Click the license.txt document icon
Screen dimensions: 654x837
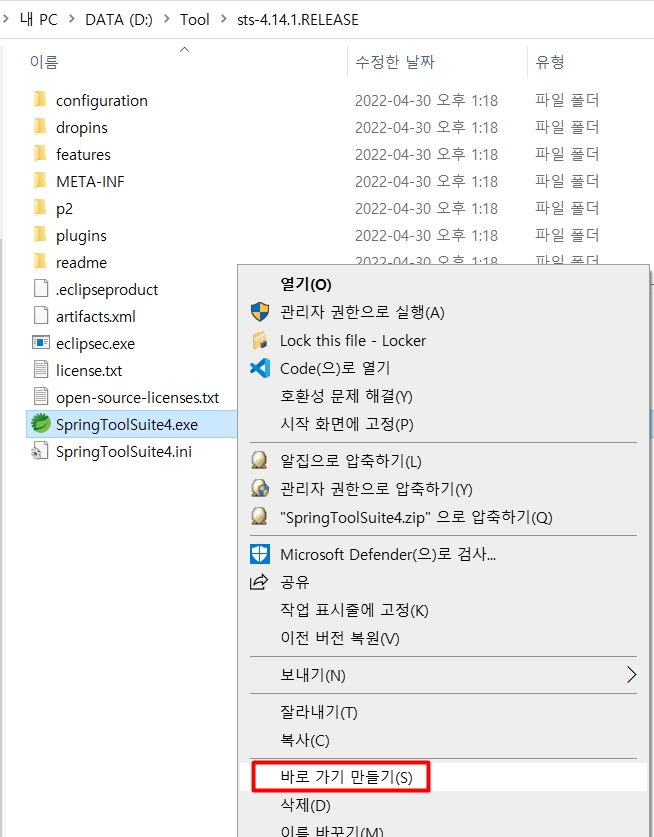coord(41,369)
